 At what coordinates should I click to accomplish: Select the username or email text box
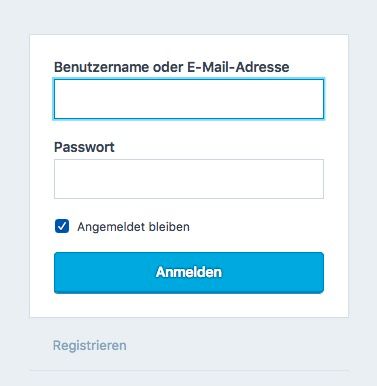pyautogui.click(x=189, y=99)
